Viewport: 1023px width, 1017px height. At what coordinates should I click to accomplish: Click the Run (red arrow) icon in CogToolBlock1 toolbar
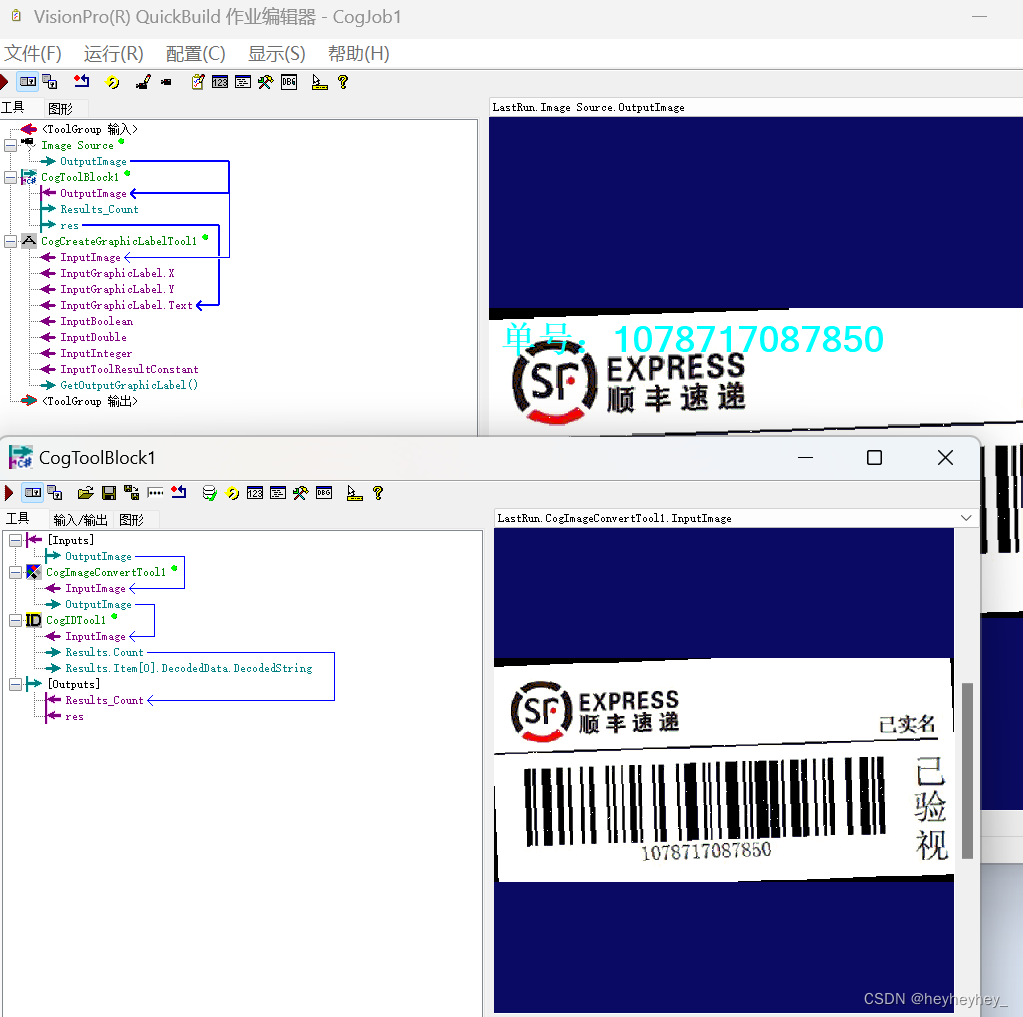click(x=9, y=493)
